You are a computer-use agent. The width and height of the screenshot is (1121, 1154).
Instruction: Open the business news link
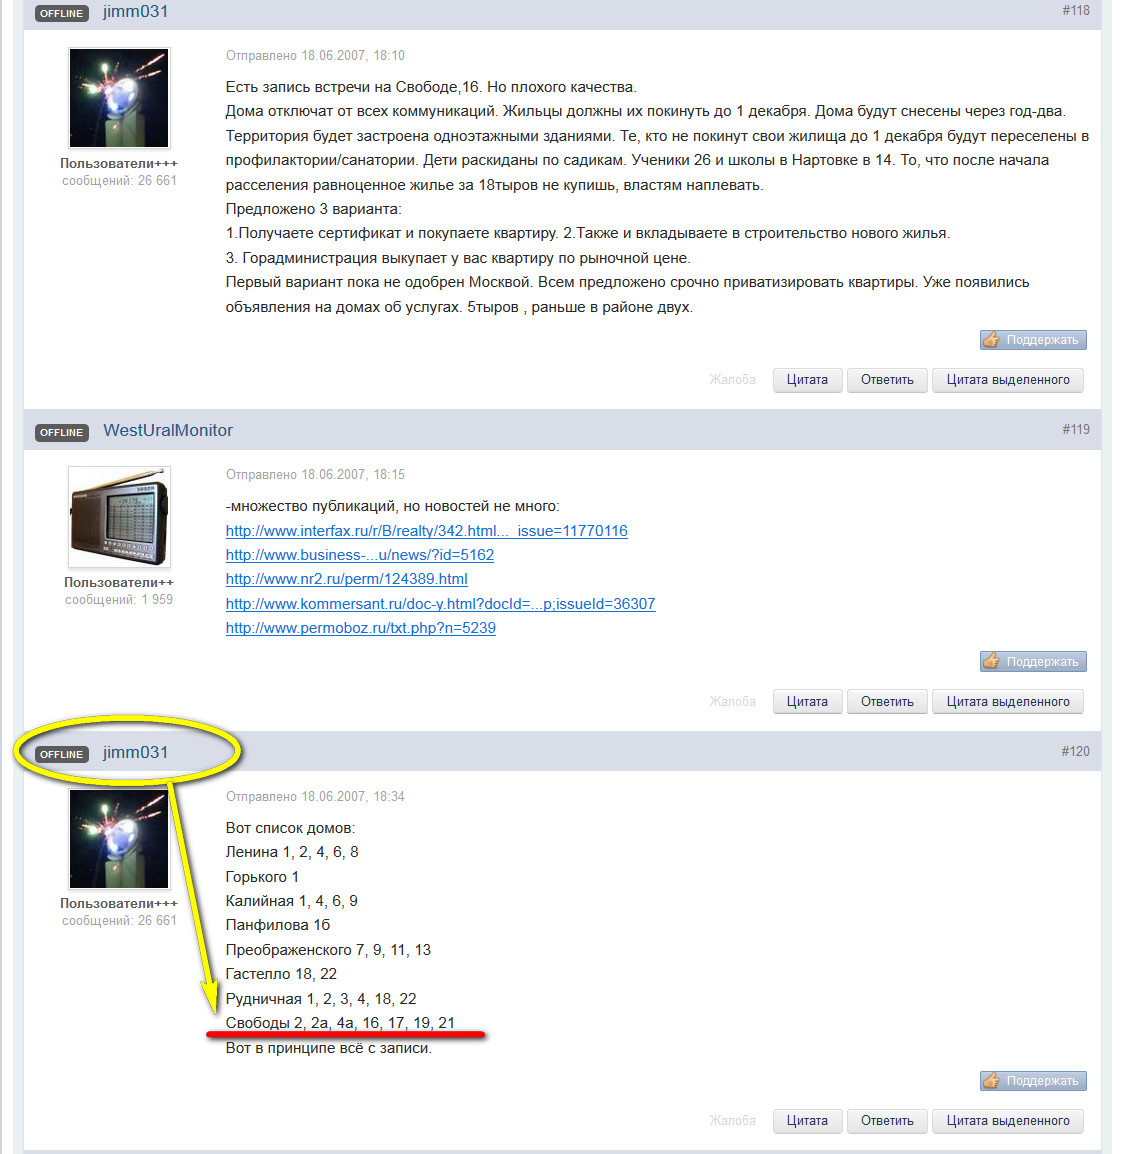(359, 555)
